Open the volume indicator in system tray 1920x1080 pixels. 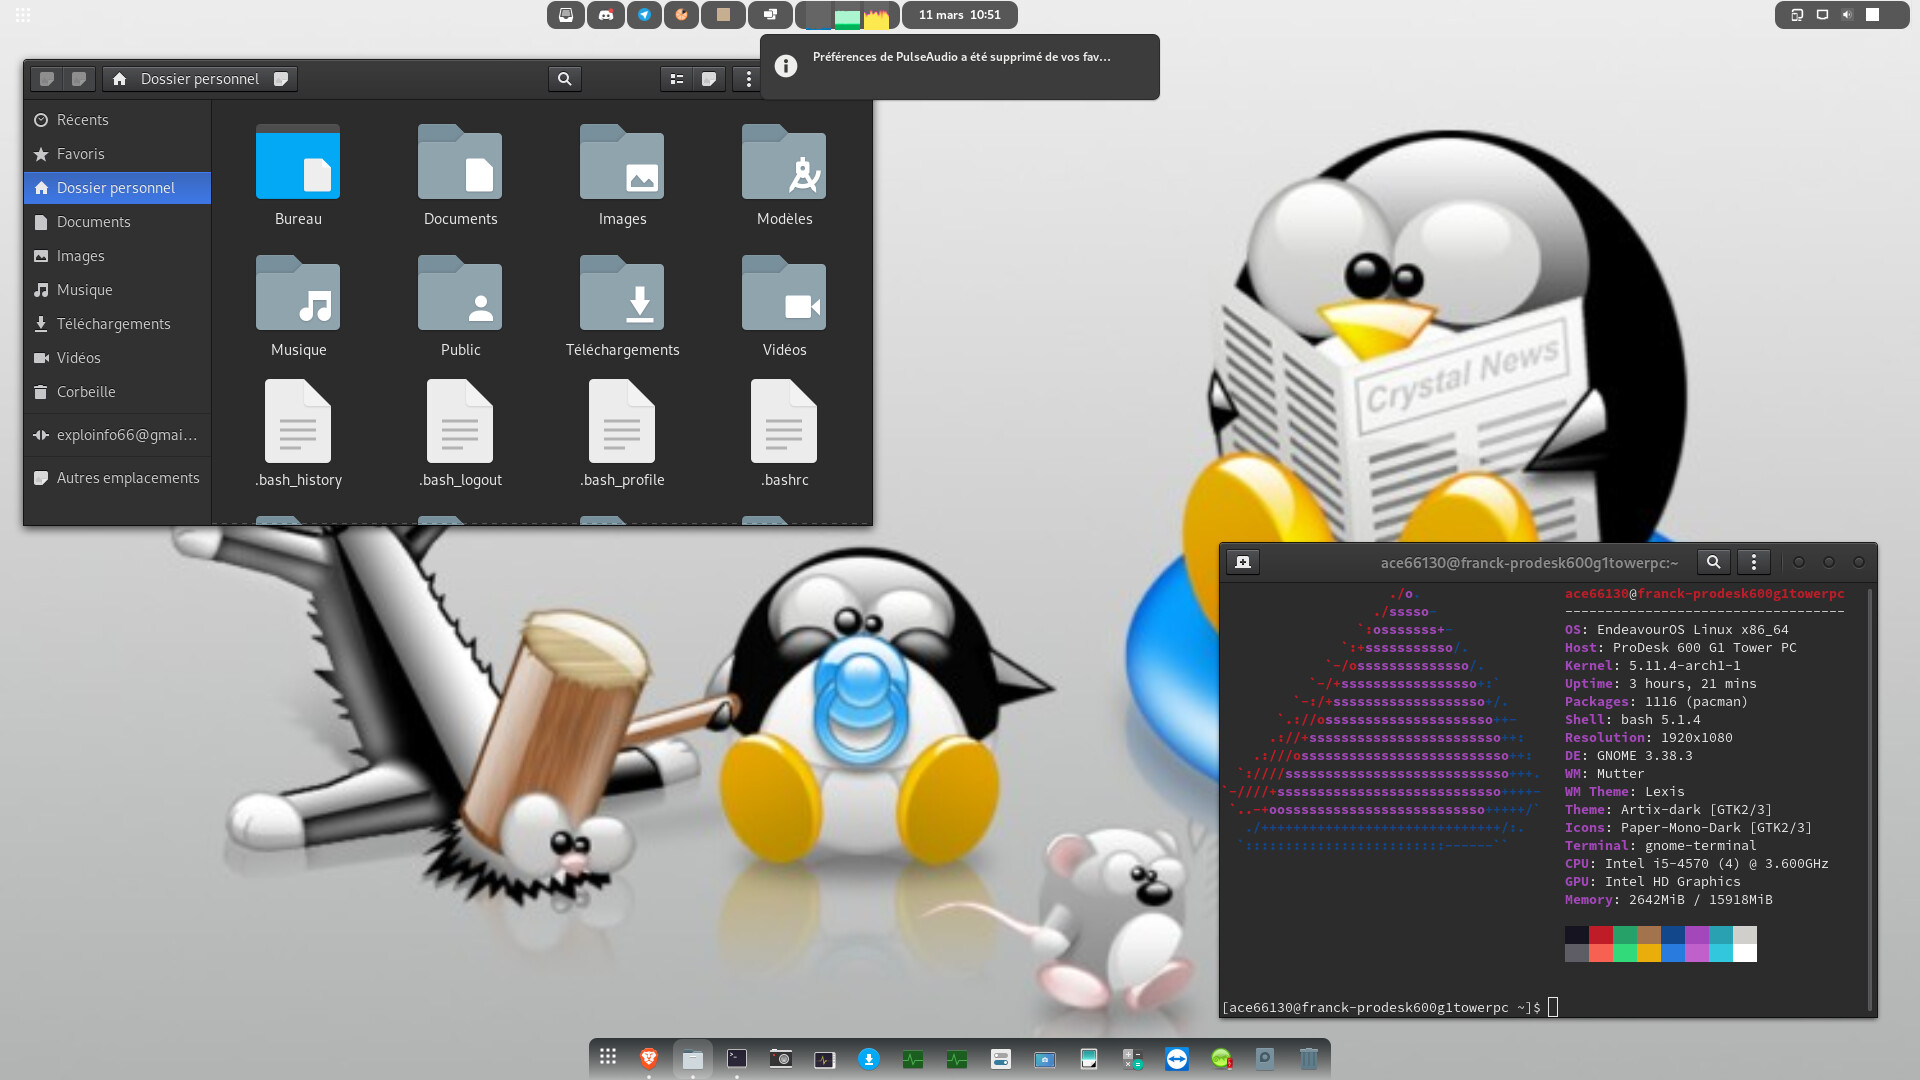click(1847, 15)
